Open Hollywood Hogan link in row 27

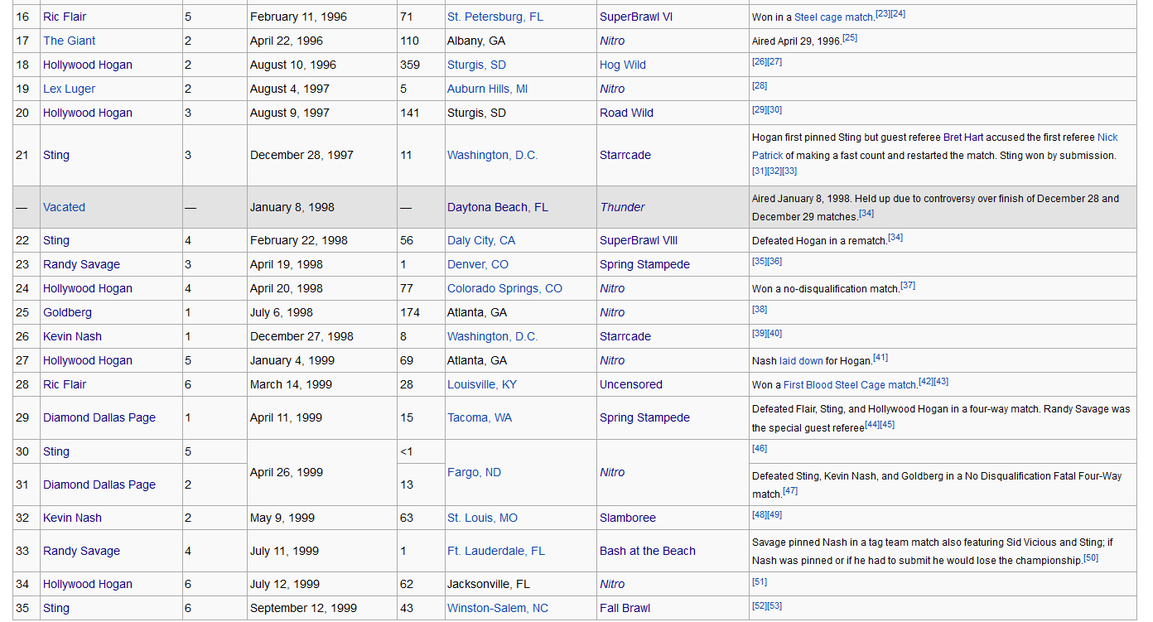tap(88, 360)
